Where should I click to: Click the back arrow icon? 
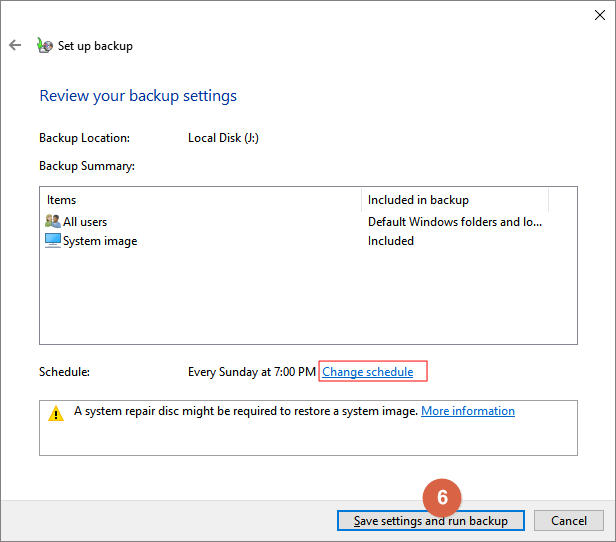click(x=15, y=45)
